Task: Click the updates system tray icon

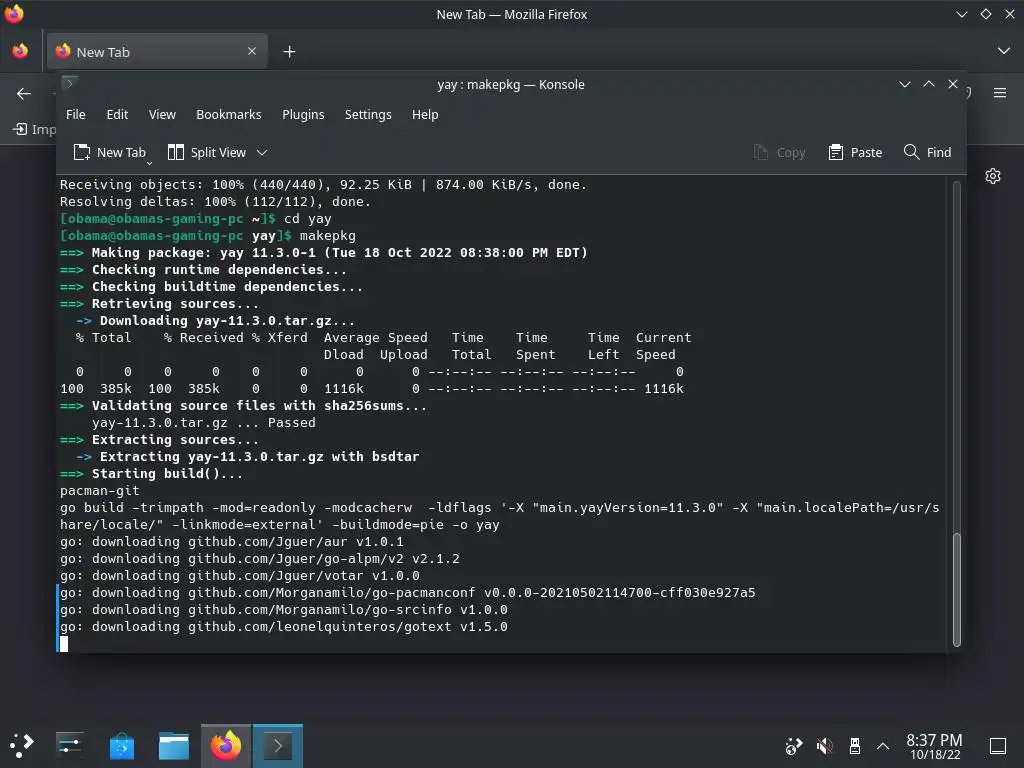Action: [794, 746]
